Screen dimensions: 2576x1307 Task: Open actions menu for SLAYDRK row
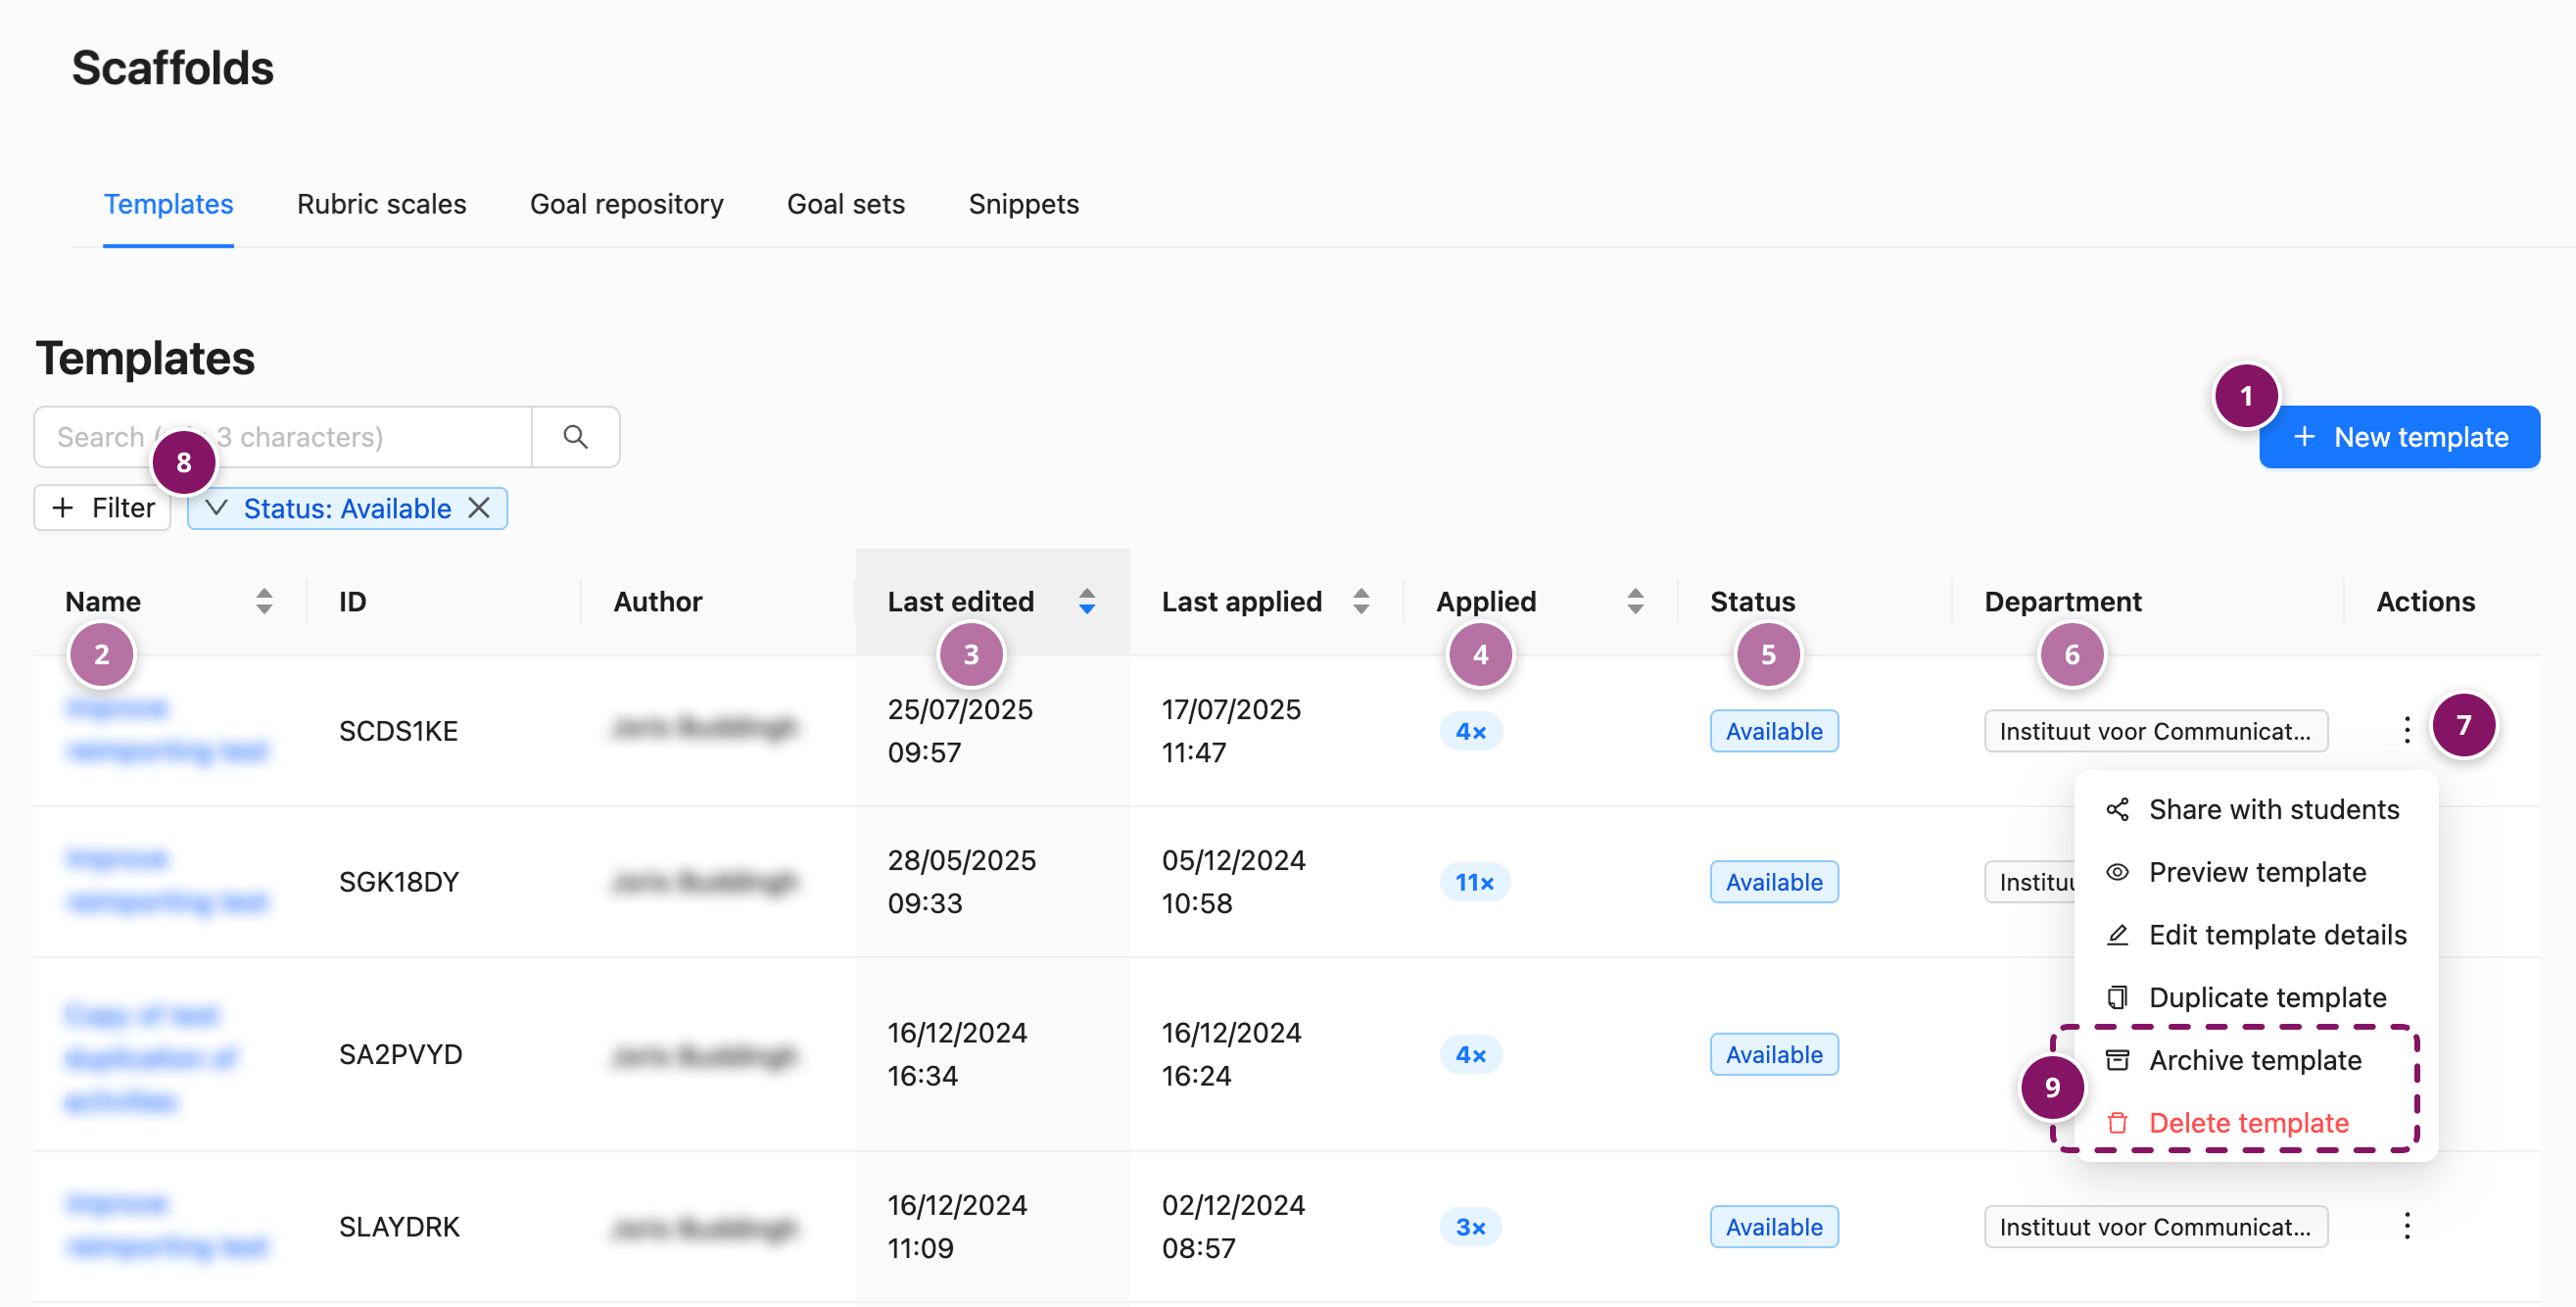click(x=2407, y=1226)
